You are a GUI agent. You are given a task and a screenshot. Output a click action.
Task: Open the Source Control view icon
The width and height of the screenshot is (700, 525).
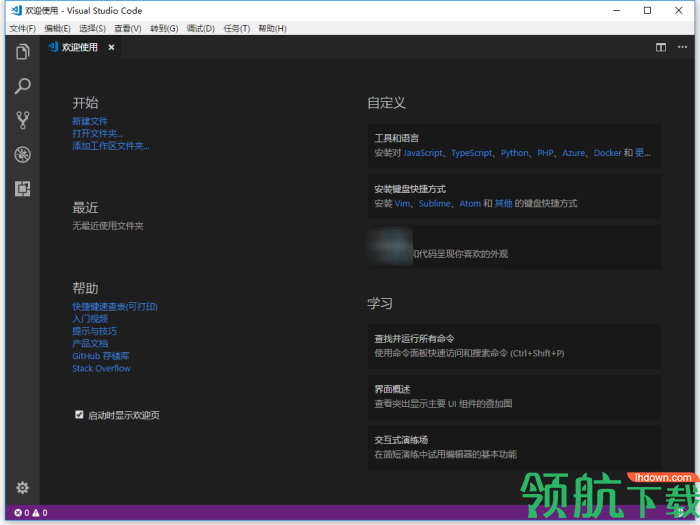click(22, 121)
